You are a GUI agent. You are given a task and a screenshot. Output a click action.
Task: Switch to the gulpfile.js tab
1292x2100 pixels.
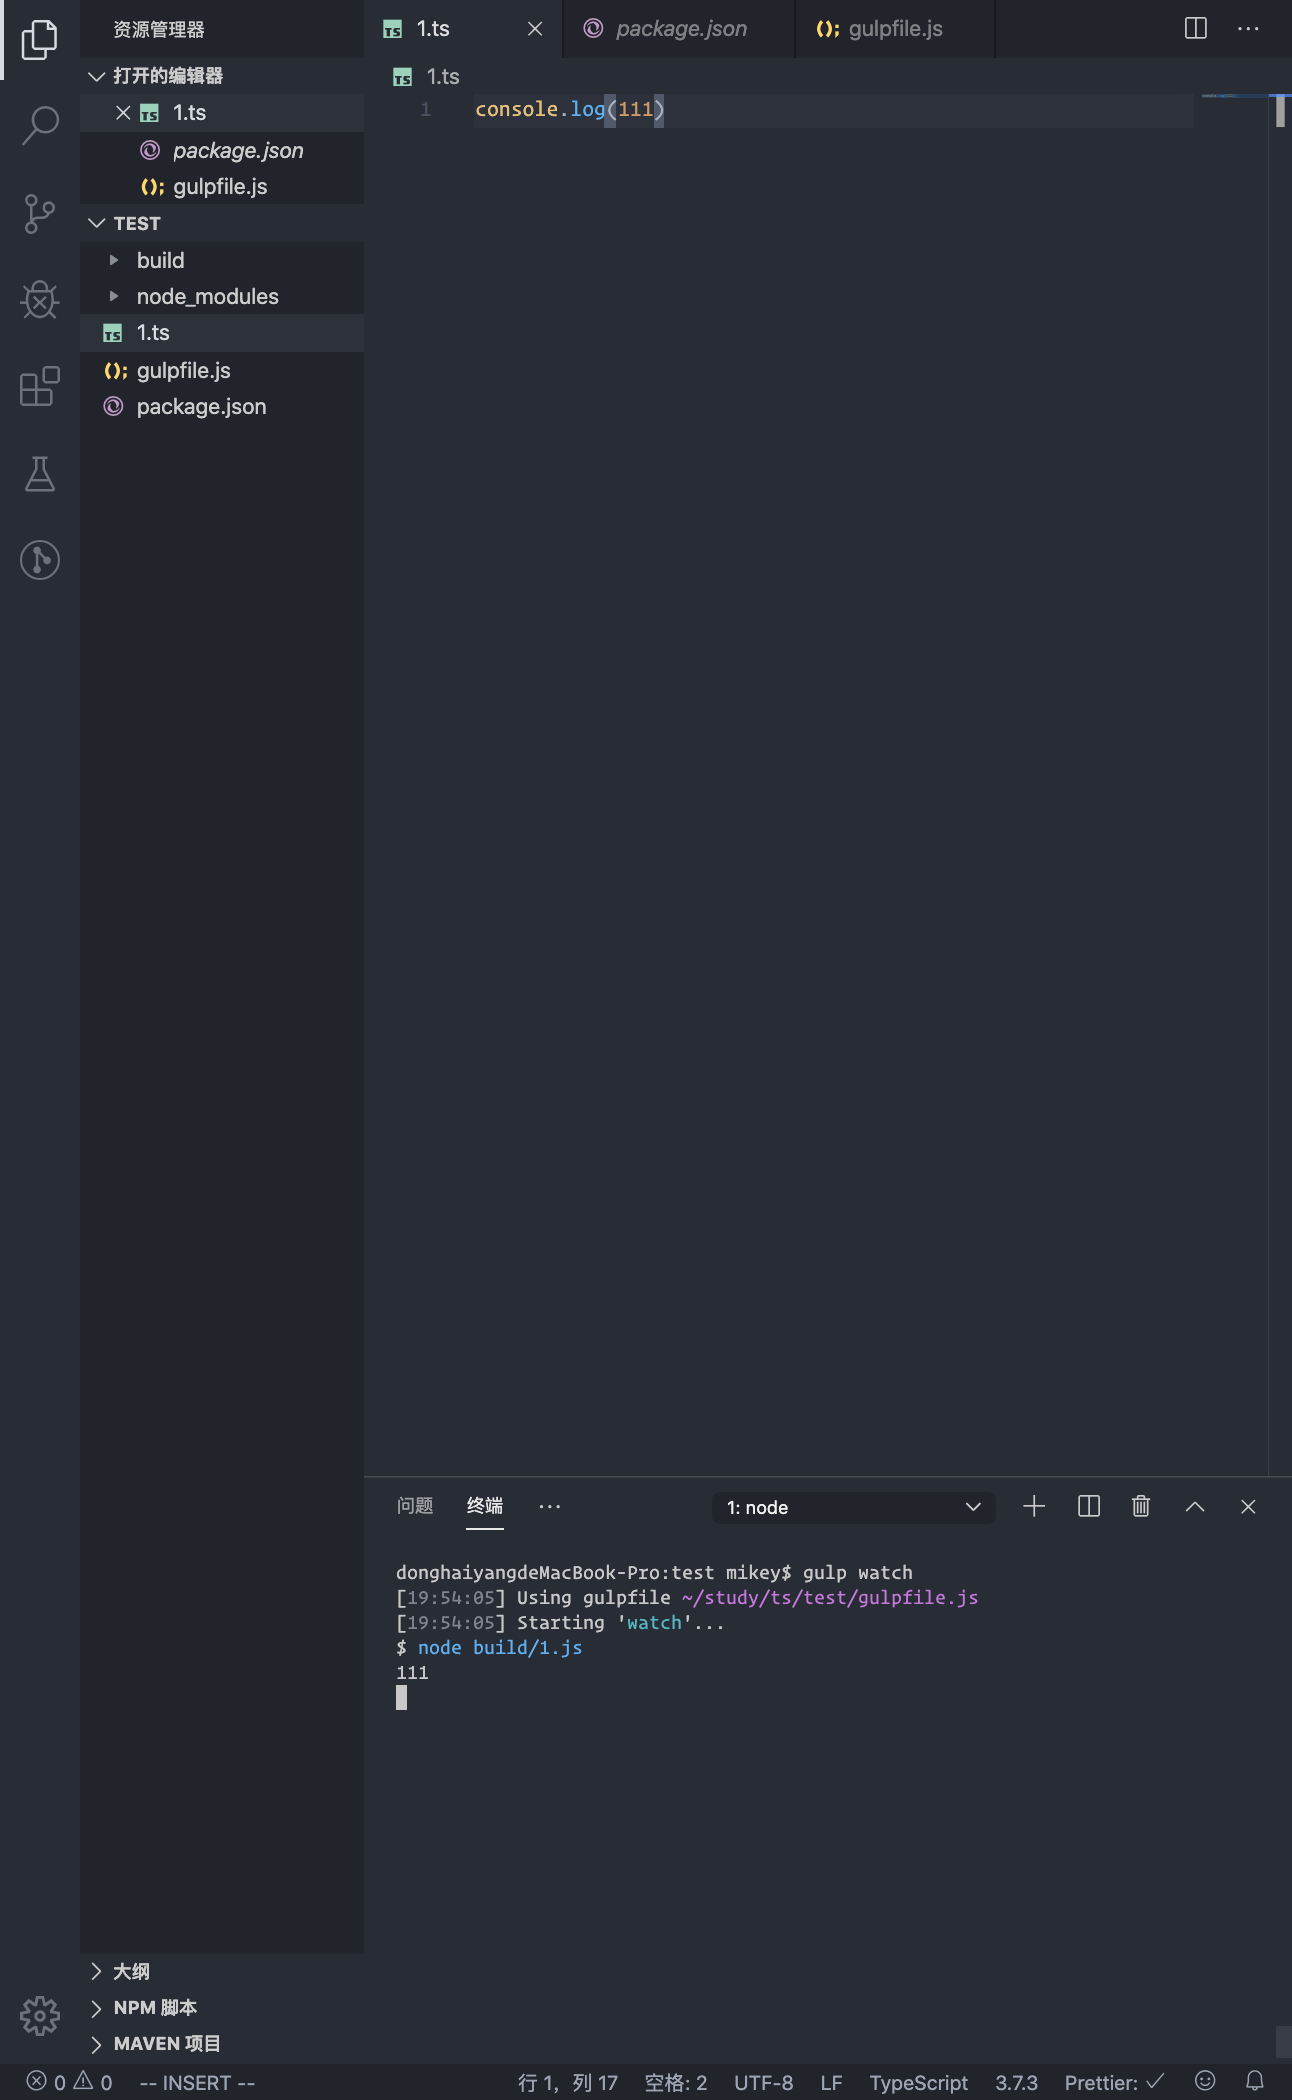pos(895,29)
